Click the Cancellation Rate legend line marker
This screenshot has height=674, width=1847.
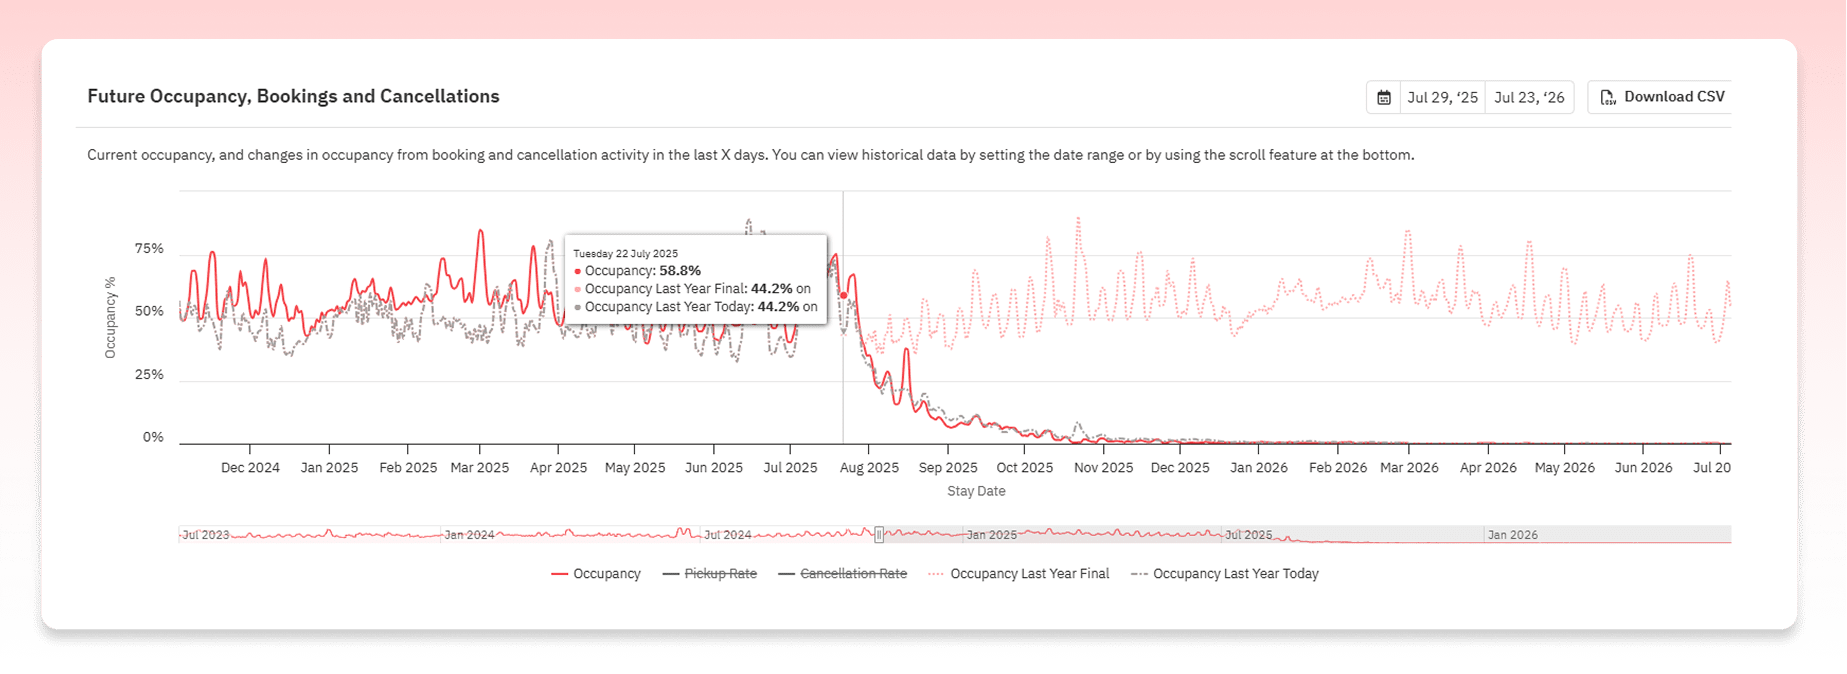[x=786, y=574]
